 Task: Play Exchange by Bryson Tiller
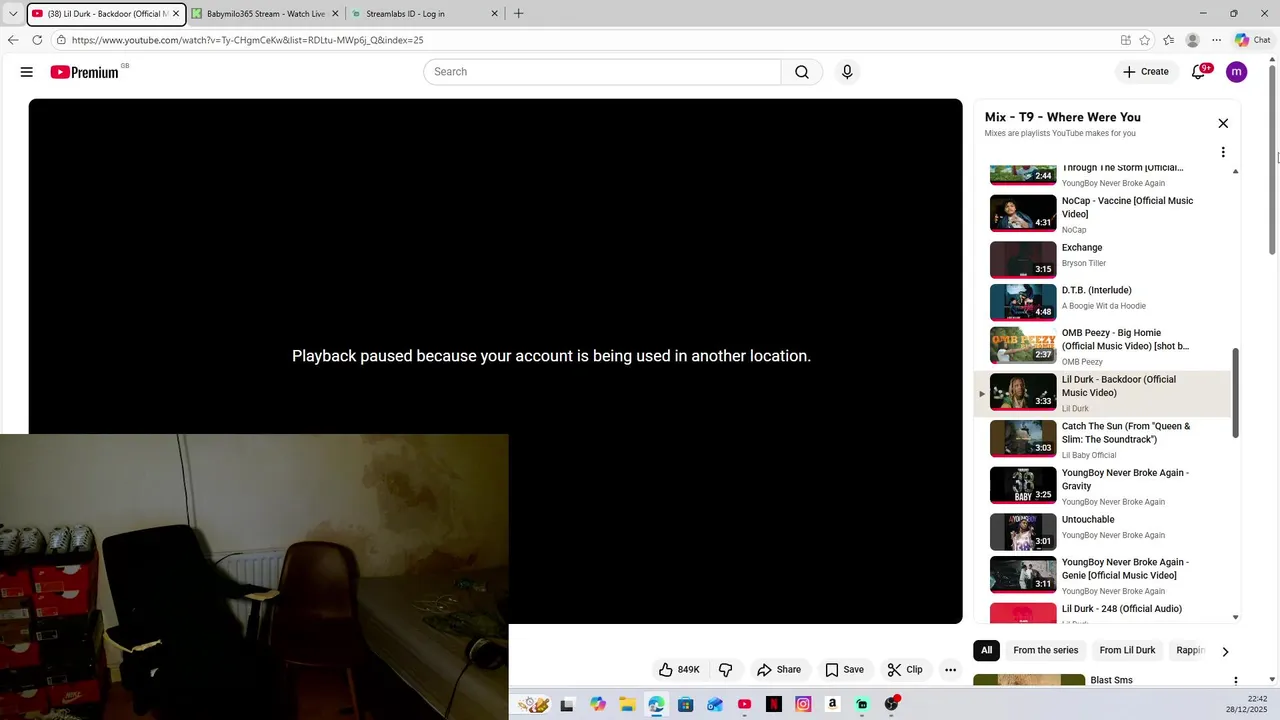[x=1102, y=260]
